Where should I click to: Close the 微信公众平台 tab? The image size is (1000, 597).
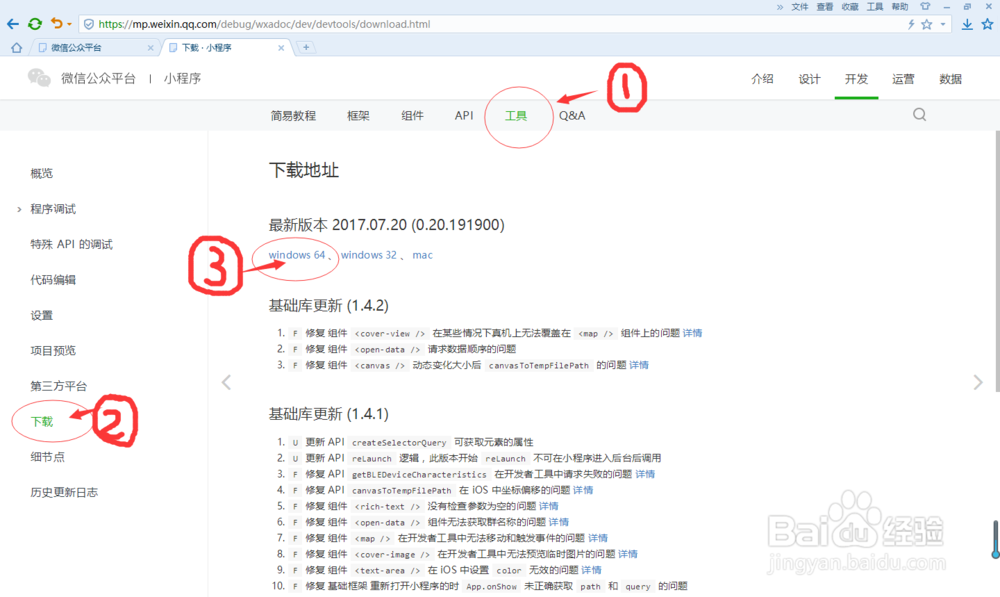tap(151, 48)
